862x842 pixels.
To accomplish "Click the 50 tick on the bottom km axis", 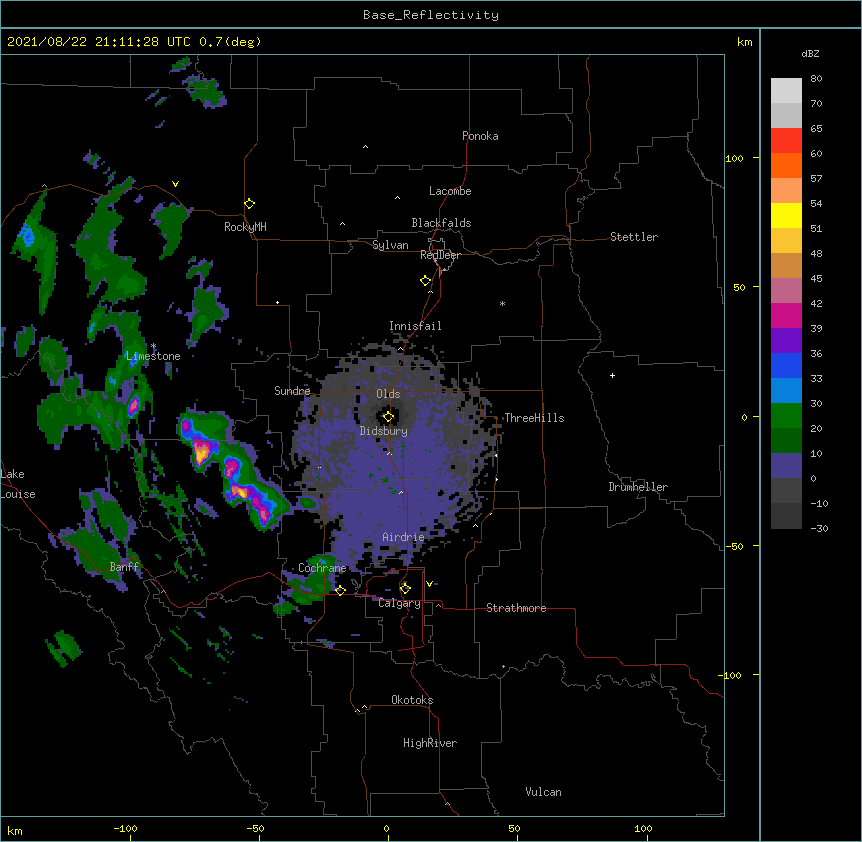I will [x=514, y=828].
